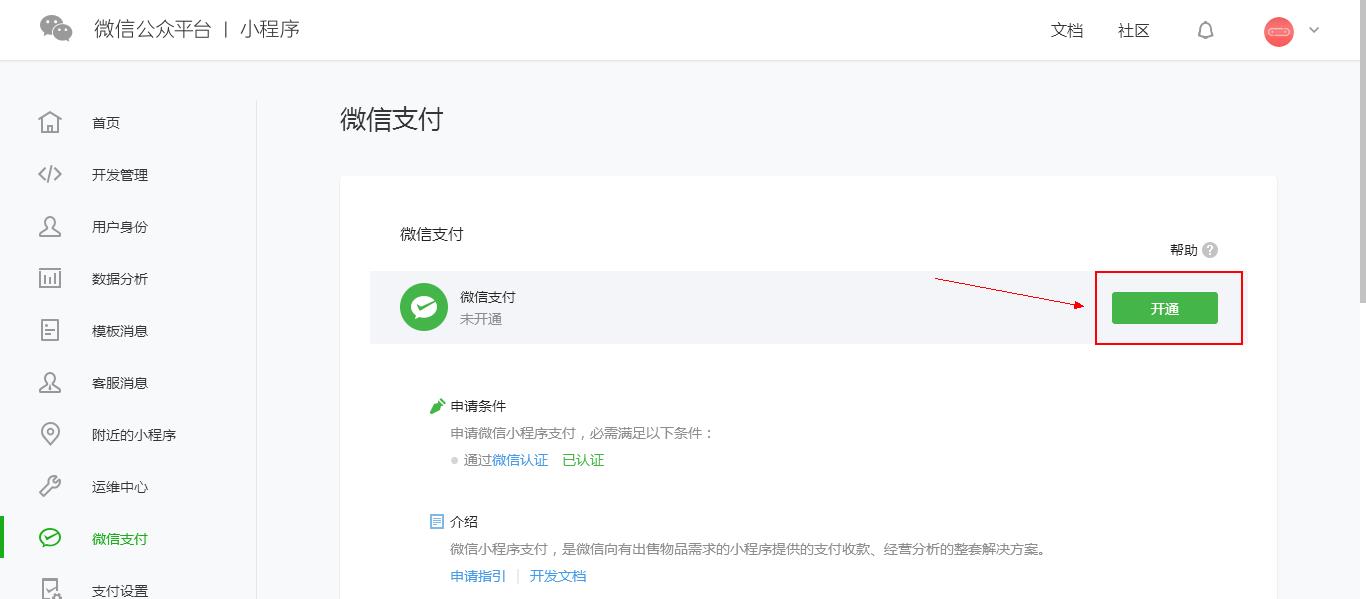Click the green WeChat Pay round logo

point(424,307)
